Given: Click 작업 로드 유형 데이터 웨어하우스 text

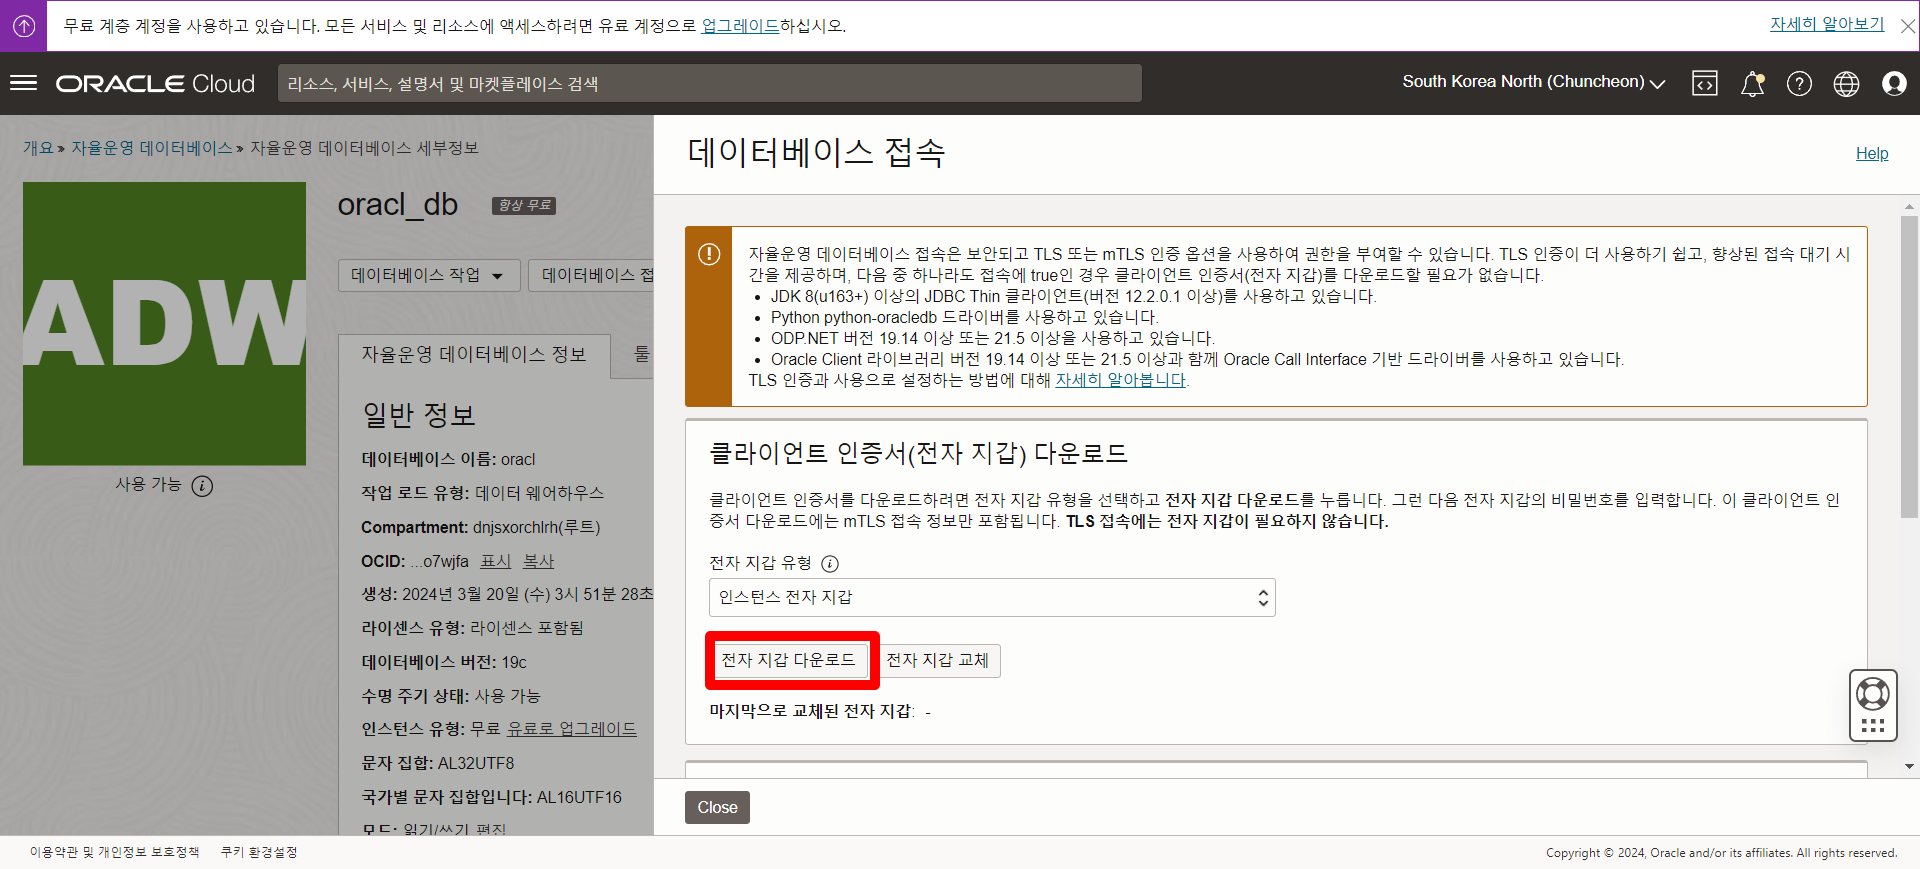Looking at the screenshot, I should click(482, 493).
